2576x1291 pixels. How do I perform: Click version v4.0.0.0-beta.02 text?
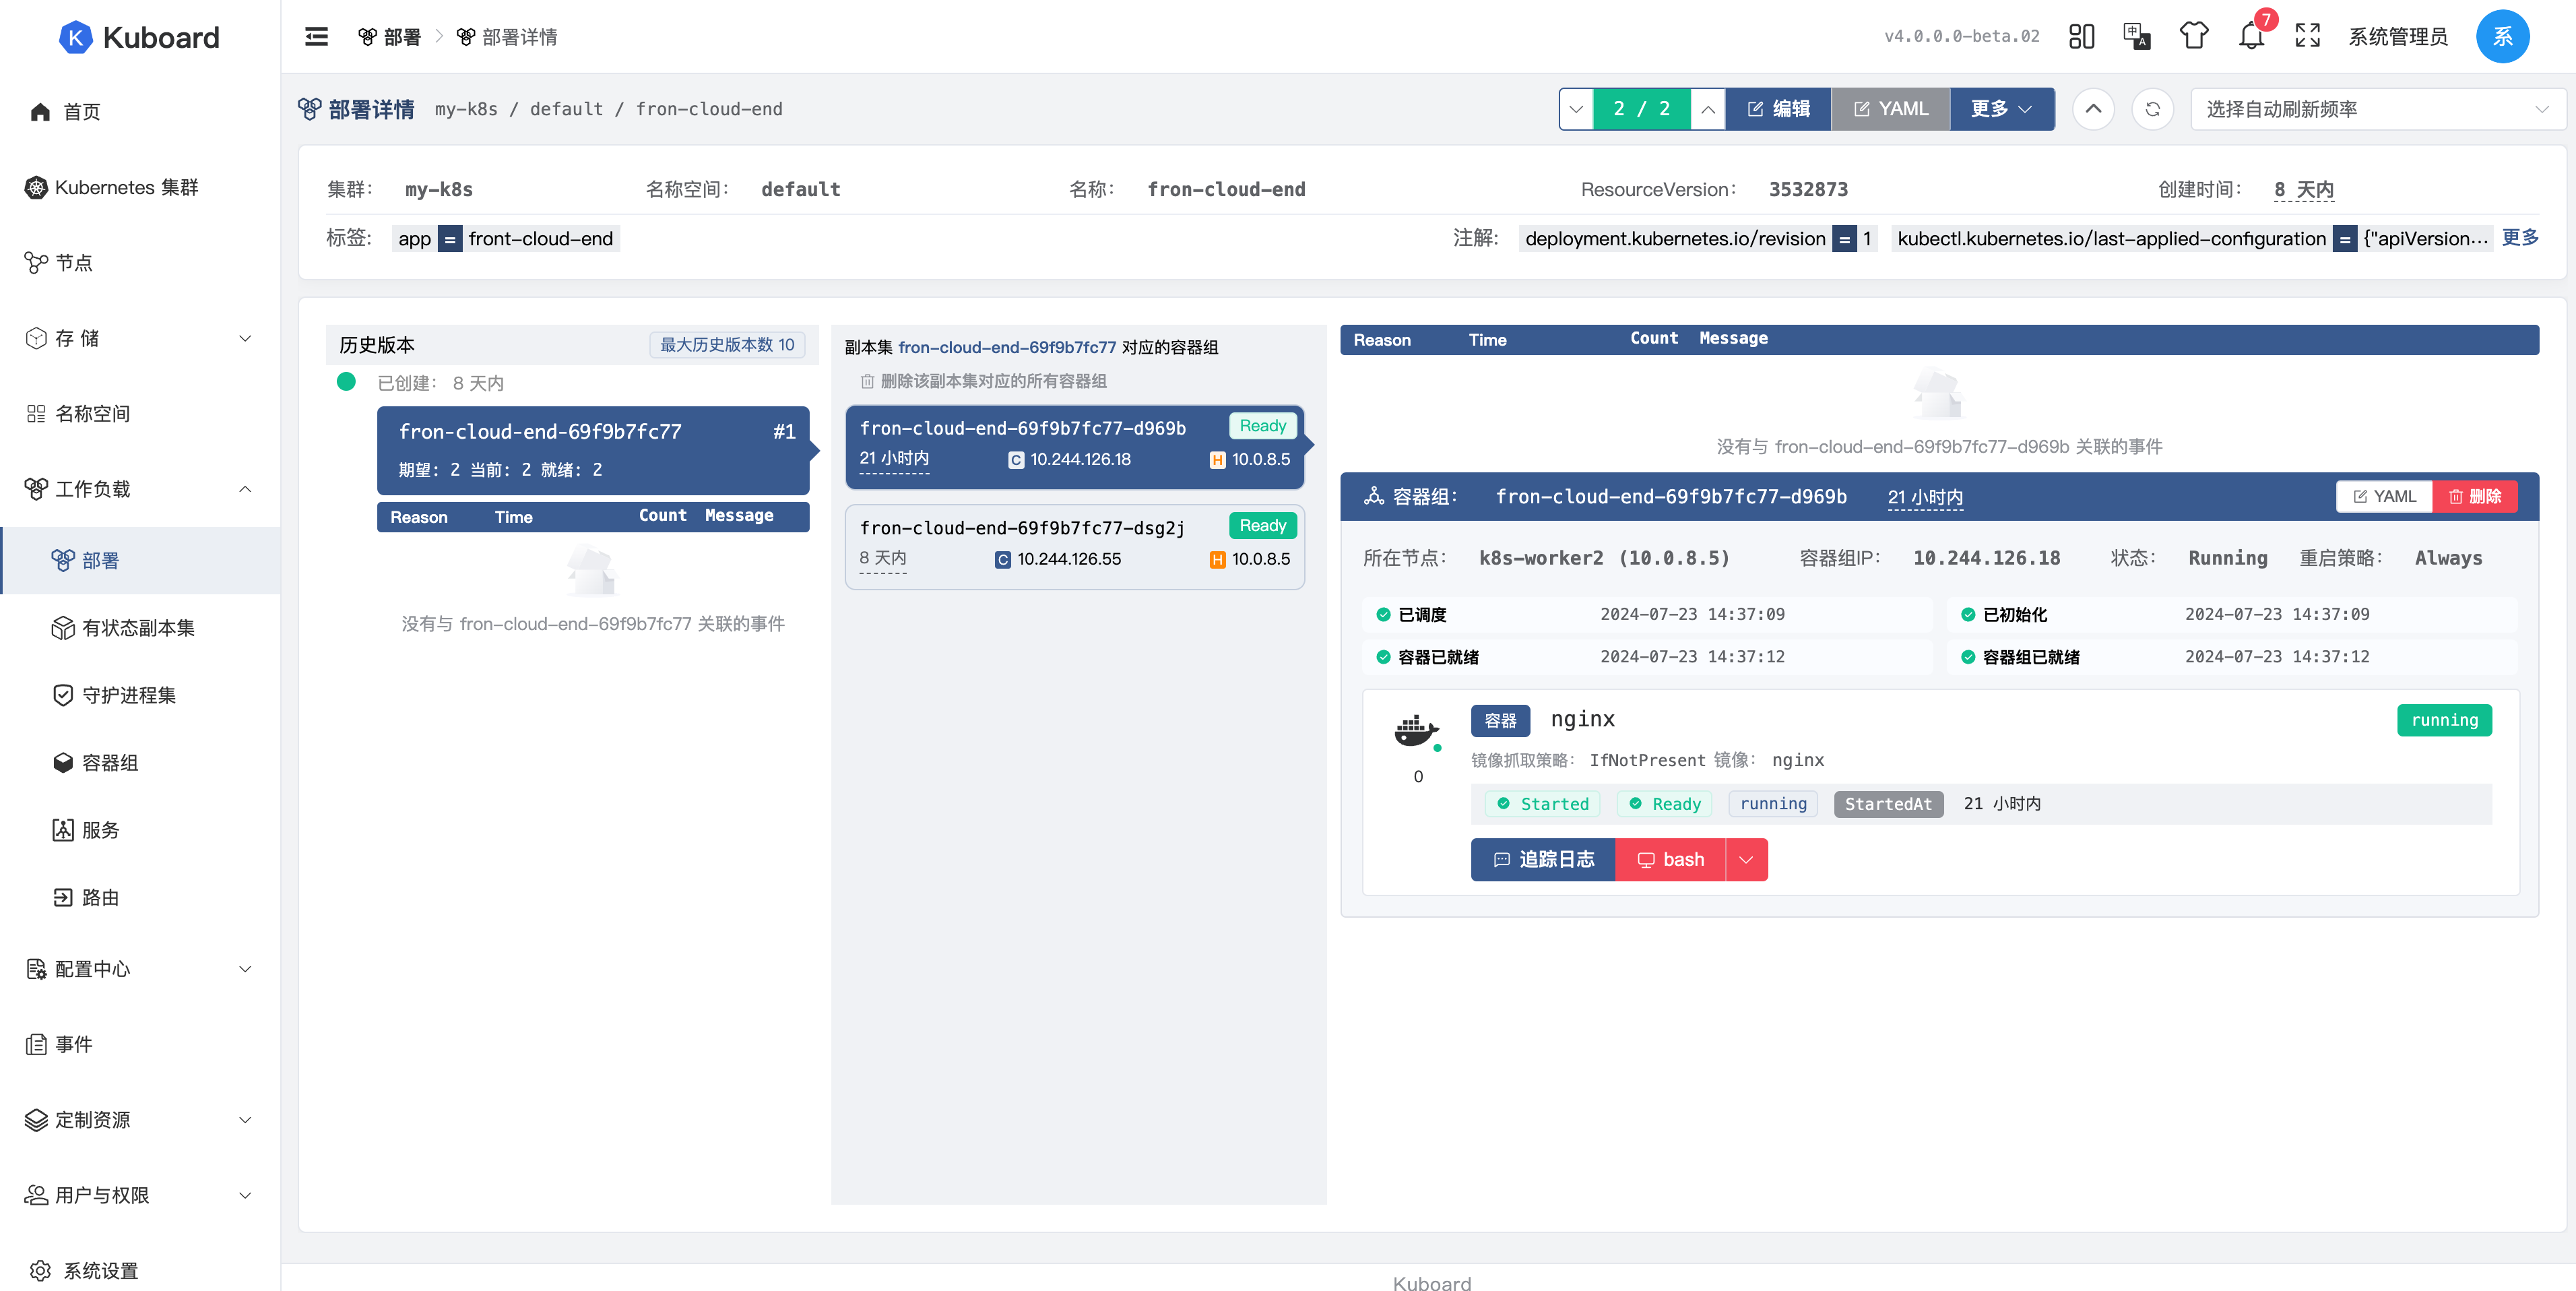1961,37
